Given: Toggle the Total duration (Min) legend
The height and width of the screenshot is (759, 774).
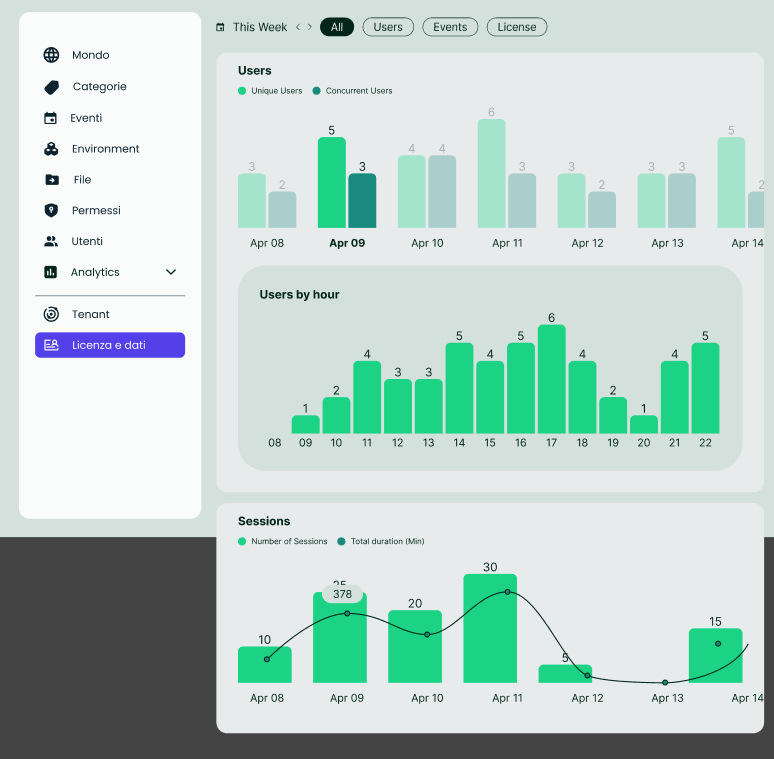Looking at the screenshot, I should [380, 541].
